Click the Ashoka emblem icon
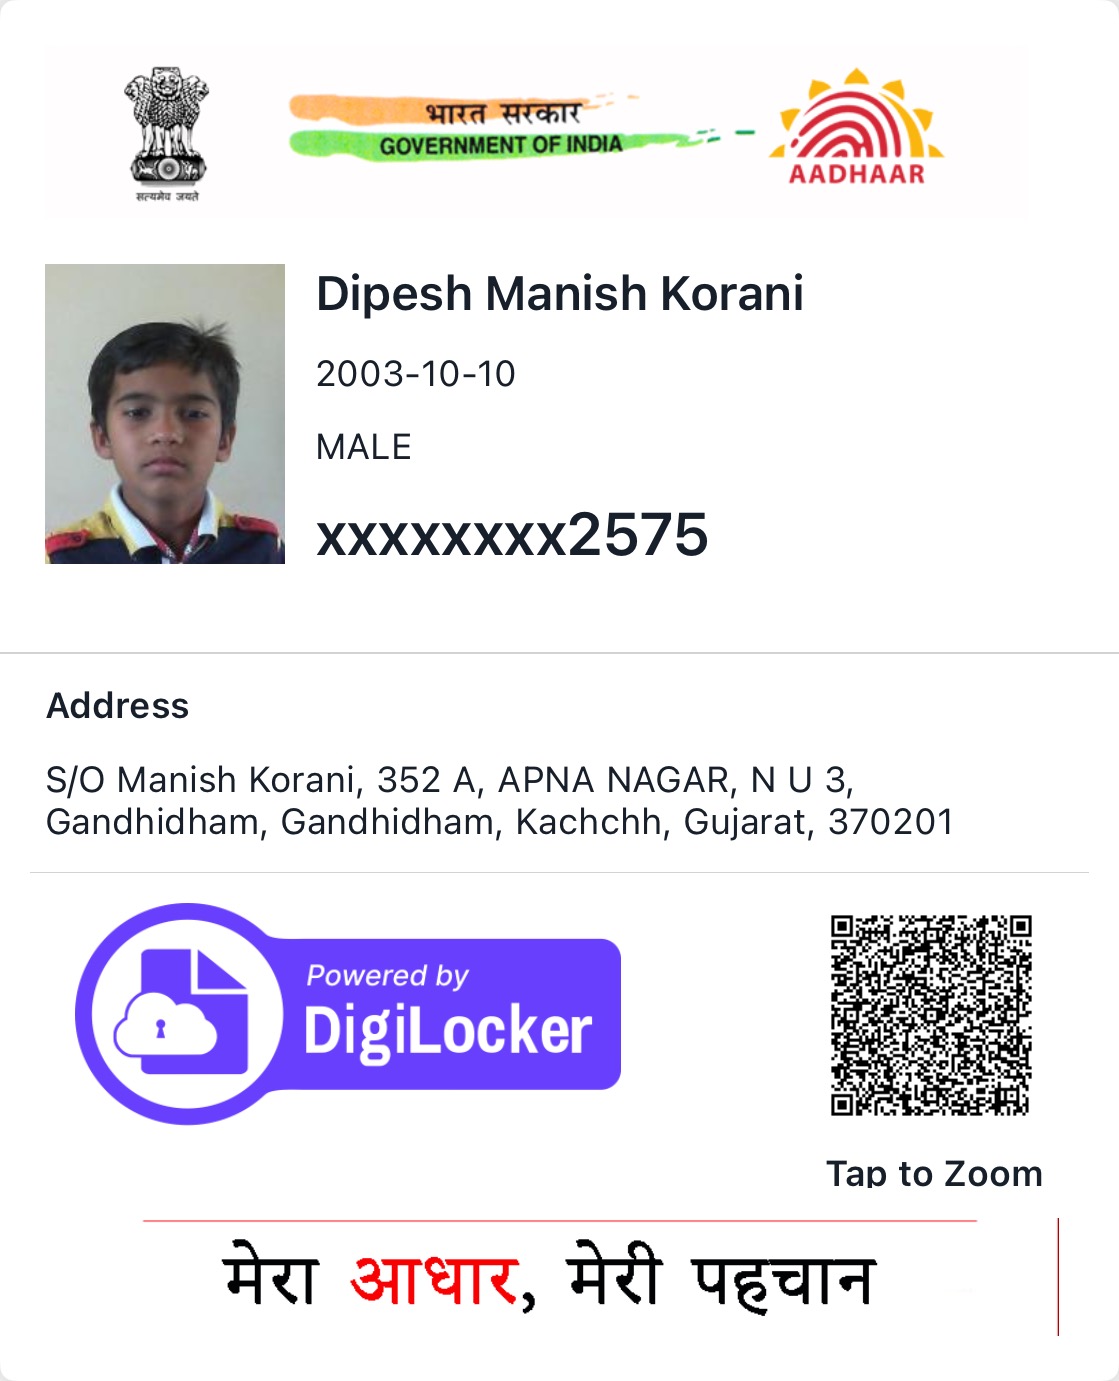This screenshot has height=1381, width=1119. (167, 133)
